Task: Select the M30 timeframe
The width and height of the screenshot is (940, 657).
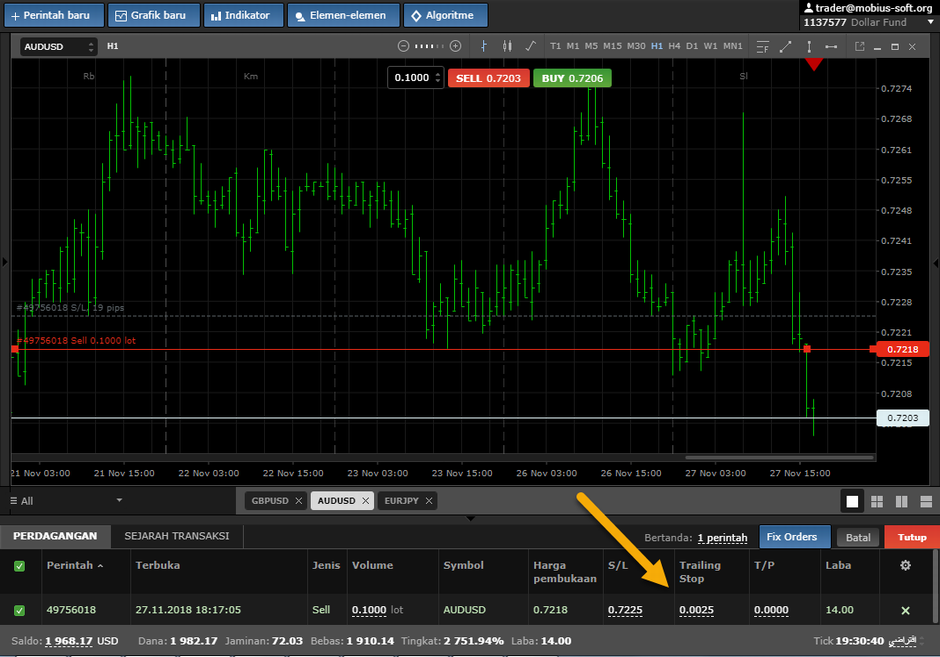Action: point(636,46)
